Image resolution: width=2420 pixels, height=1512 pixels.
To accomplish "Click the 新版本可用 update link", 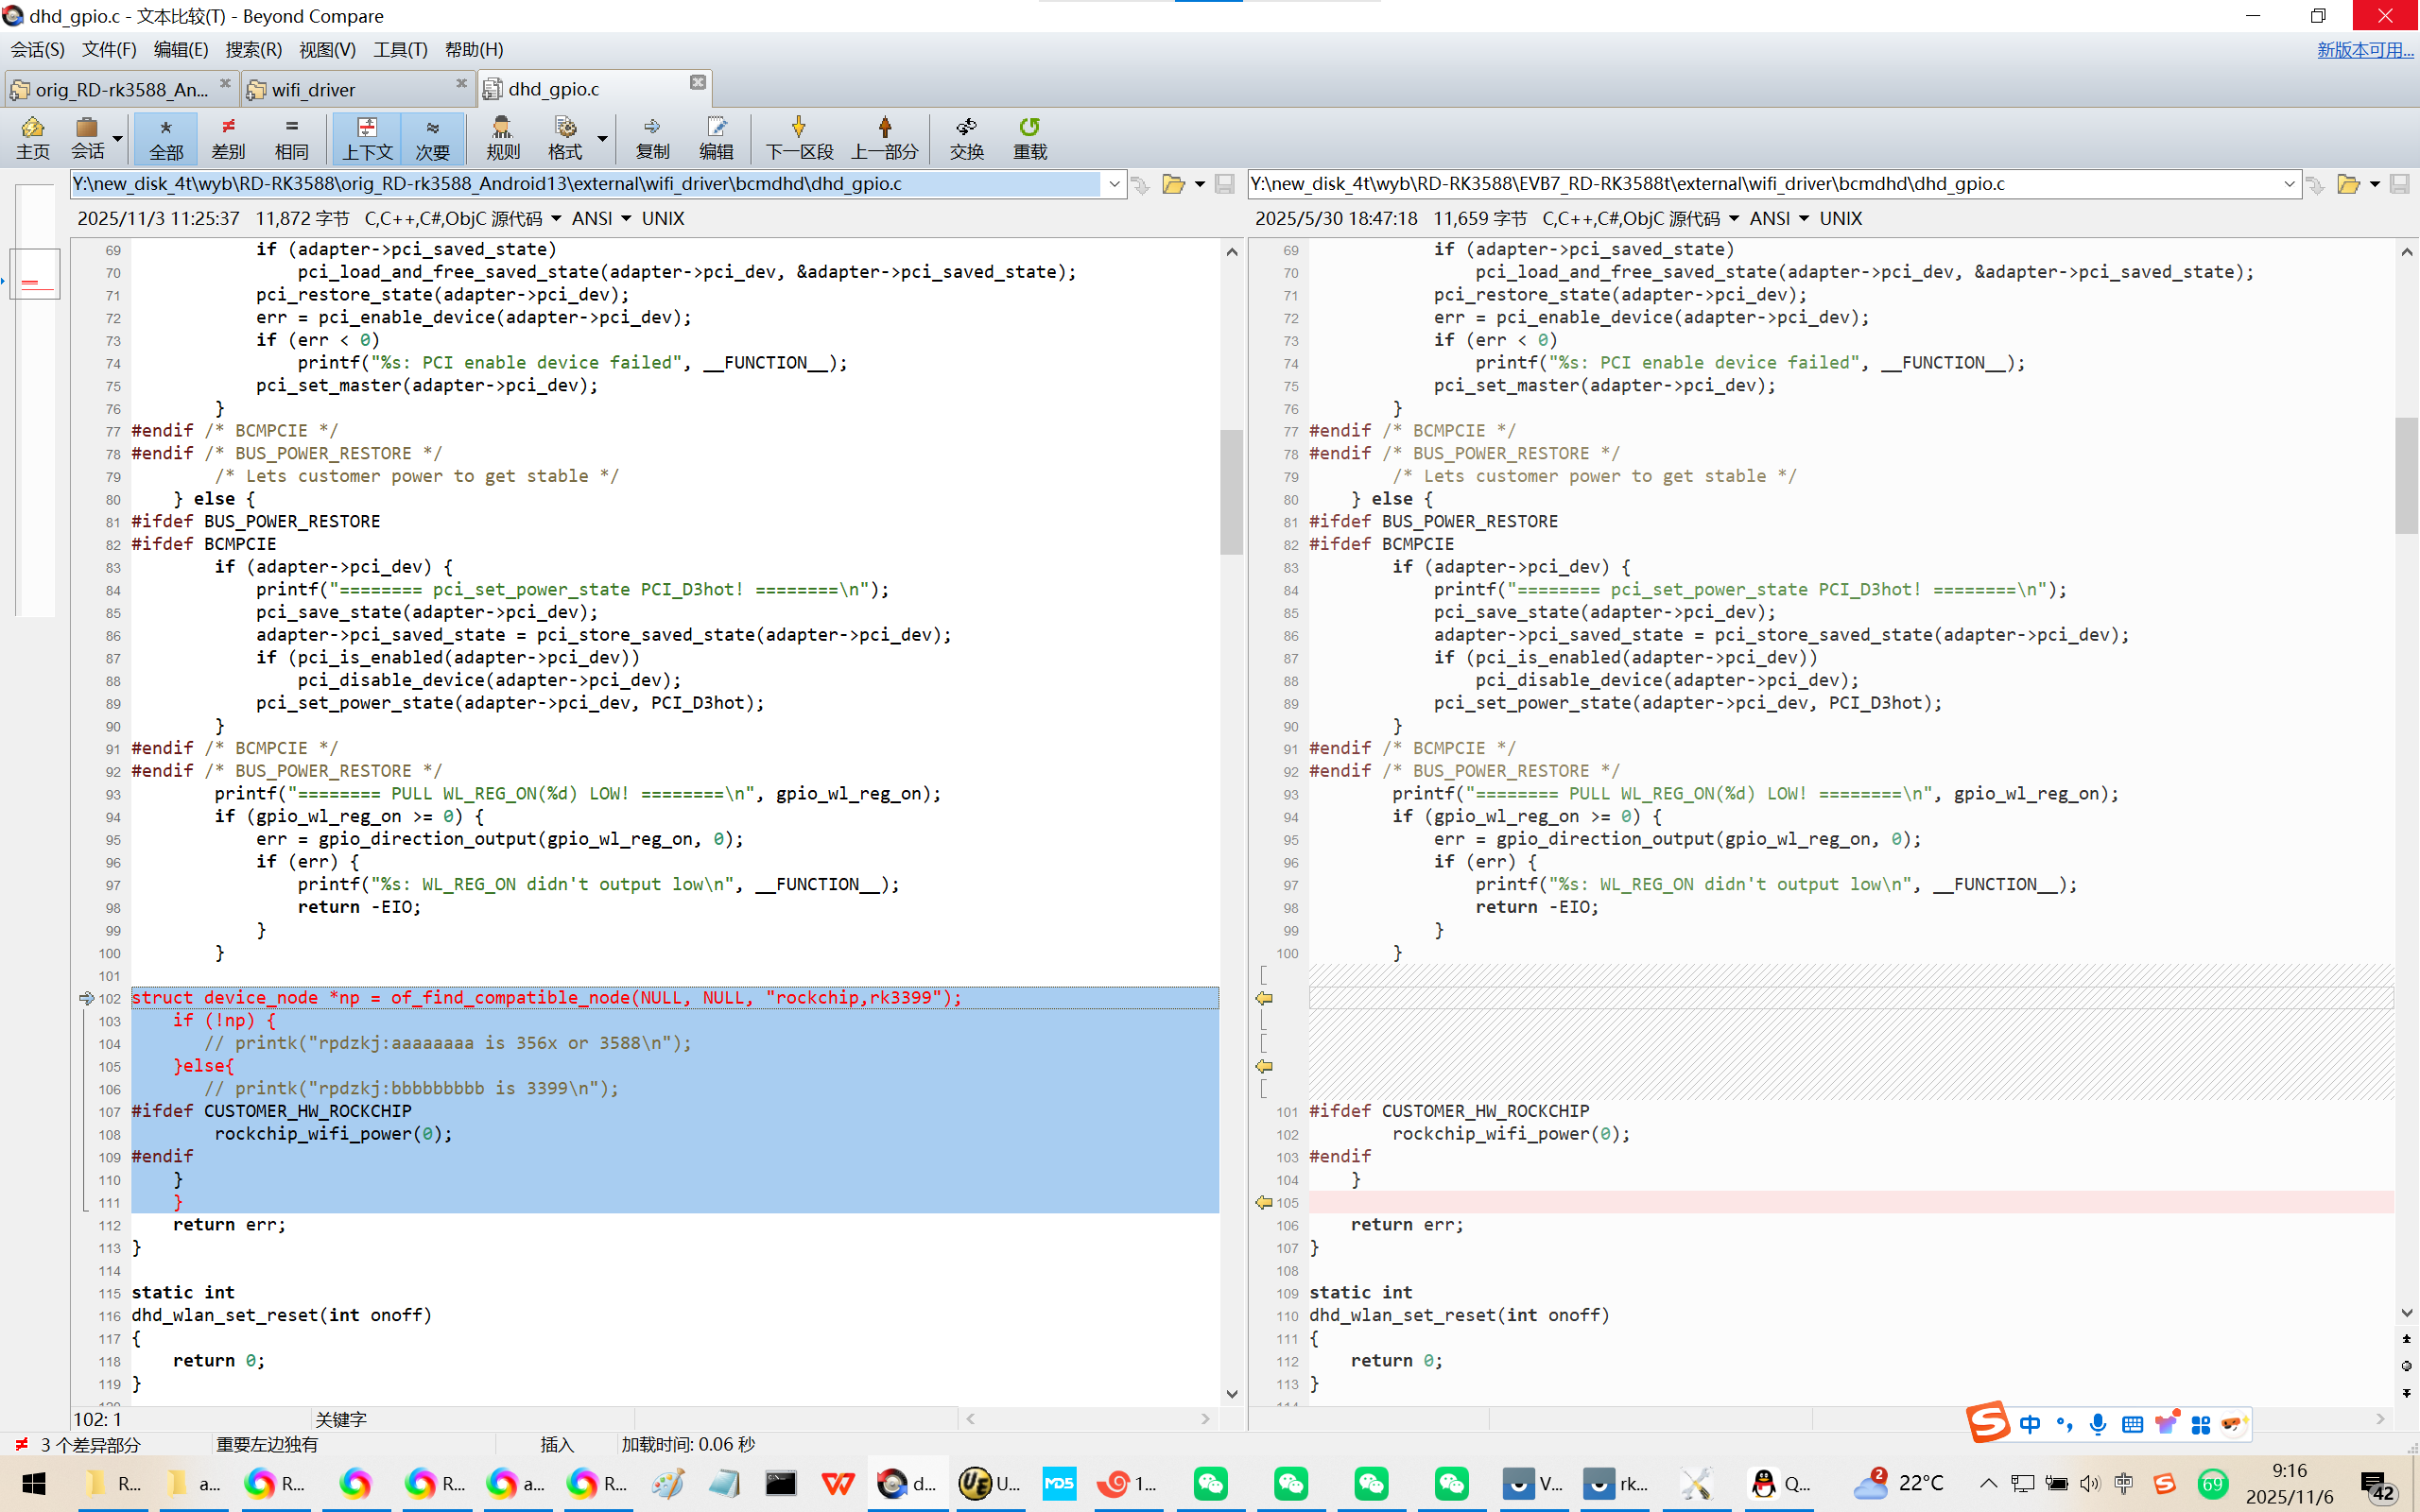I will point(2364,49).
